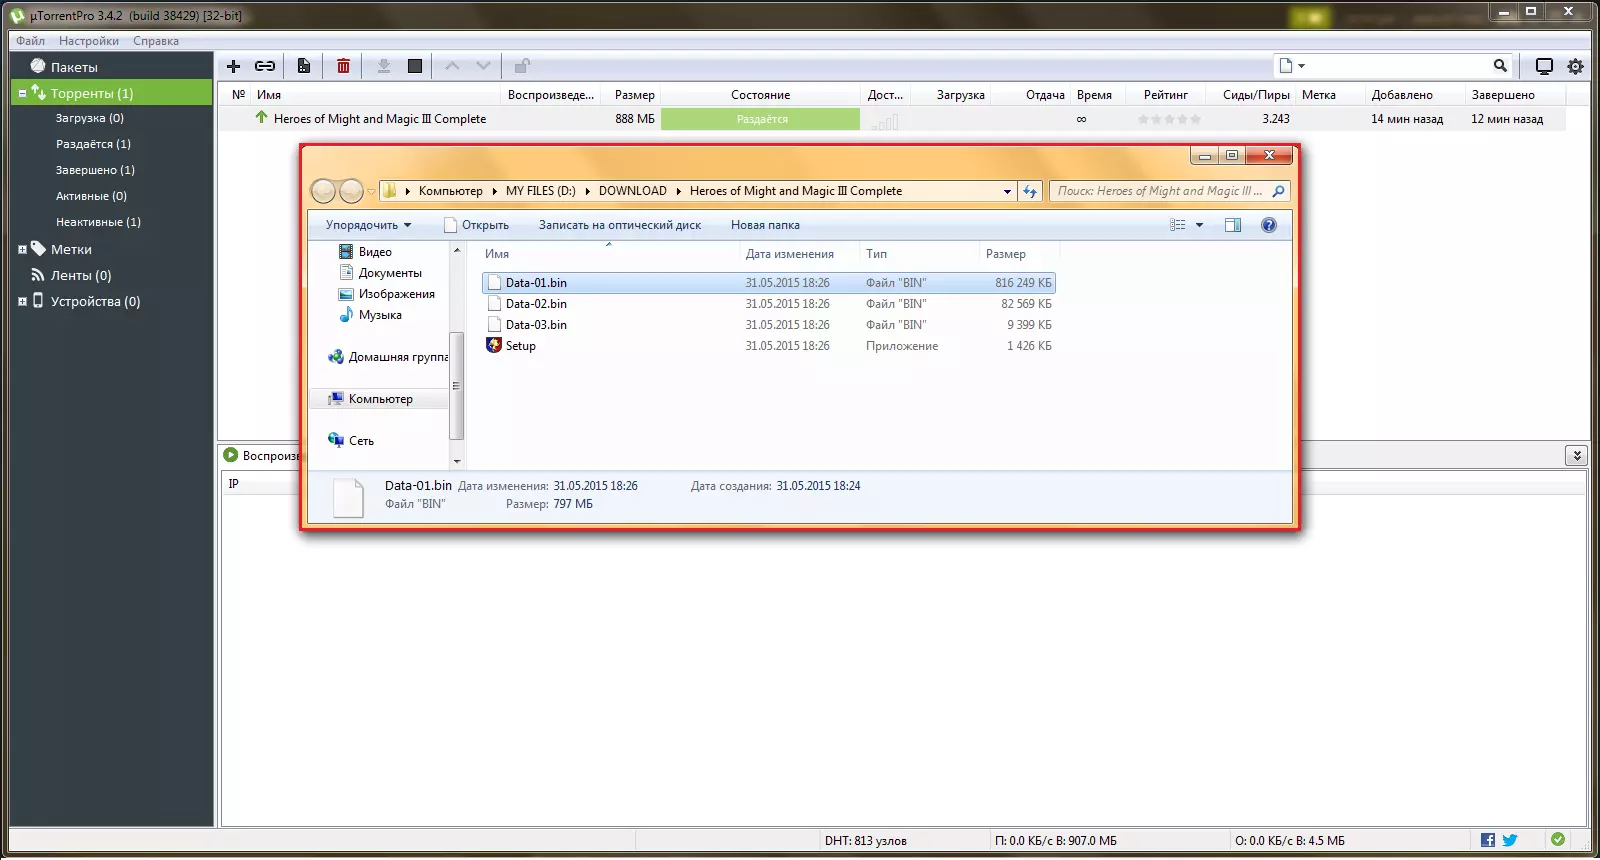Open uTorrent preferences gear icon
The height and width of the screenshot is (860, 1600).
(x=1575, y=66)
